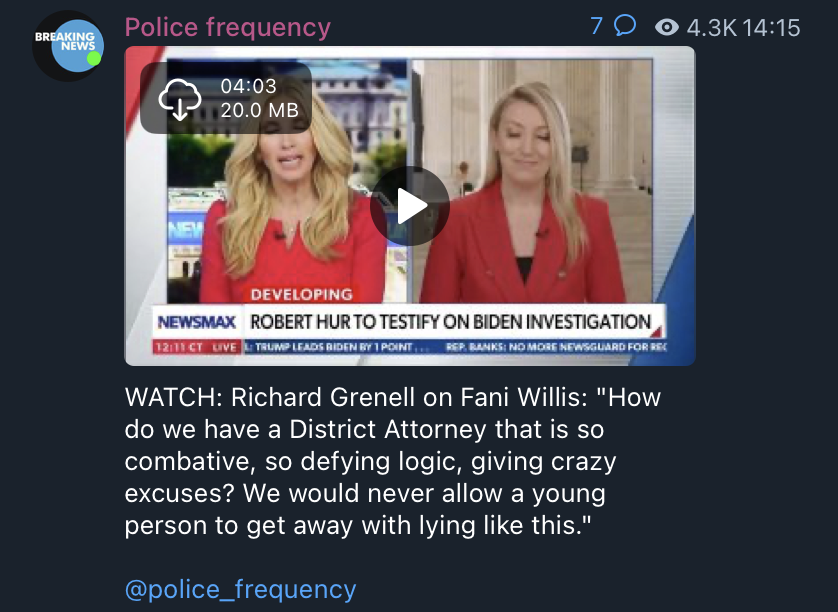Click the 04:03 video duration label
The width and height of the screenshot is (838, 612).
click(249, 86)
